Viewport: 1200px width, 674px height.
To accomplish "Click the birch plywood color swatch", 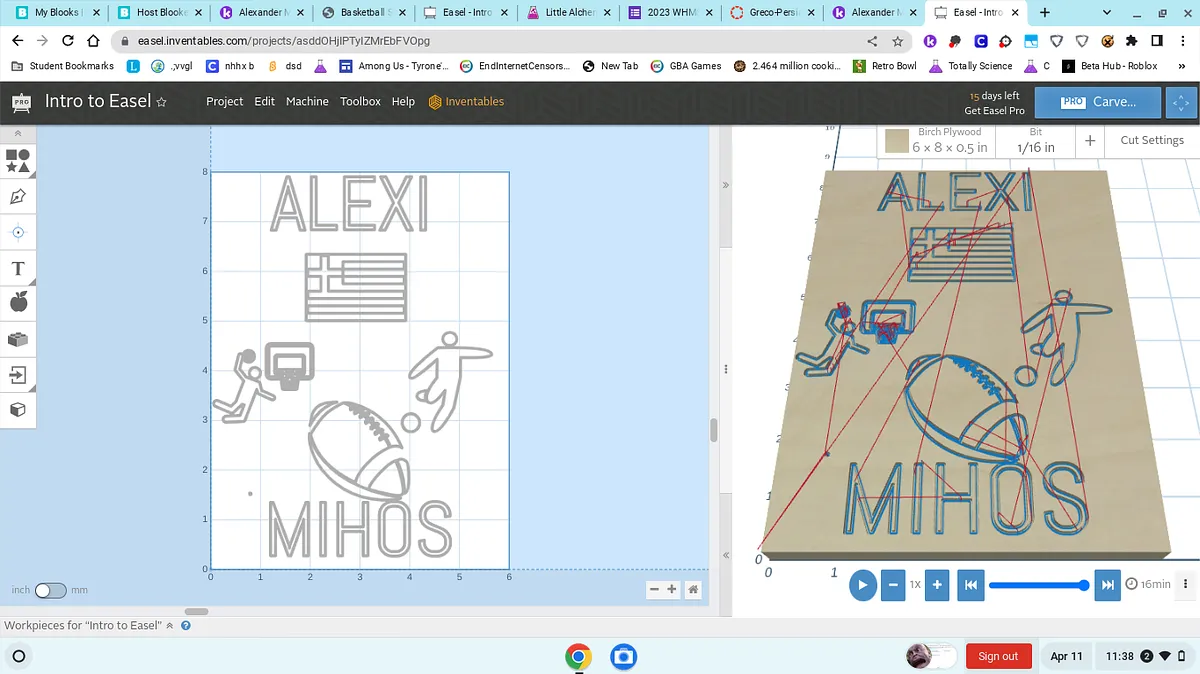I will pyautogui.click(x=895, y=141).
